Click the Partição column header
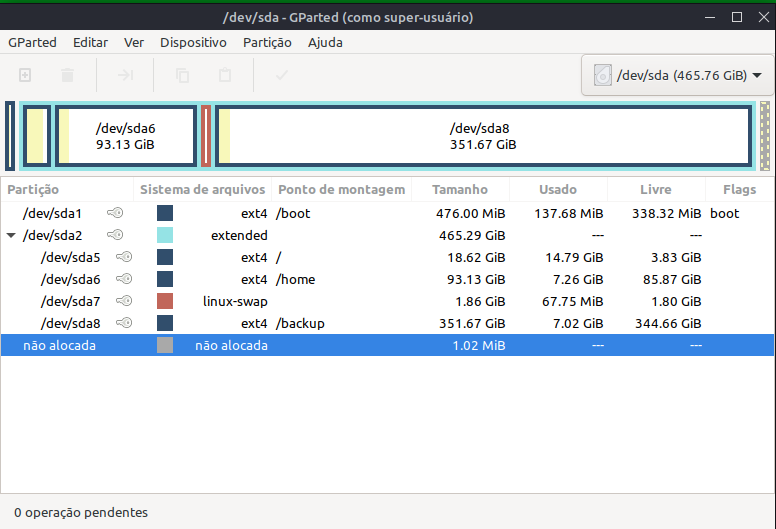 pos(67,190)
